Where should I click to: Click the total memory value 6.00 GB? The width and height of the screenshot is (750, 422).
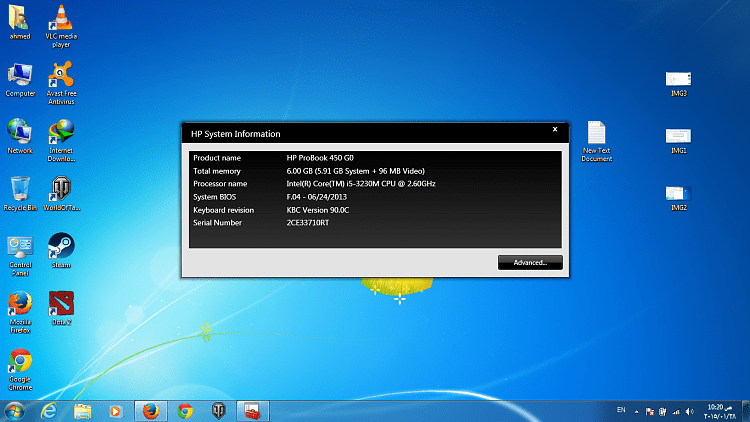tap(355, 171)
